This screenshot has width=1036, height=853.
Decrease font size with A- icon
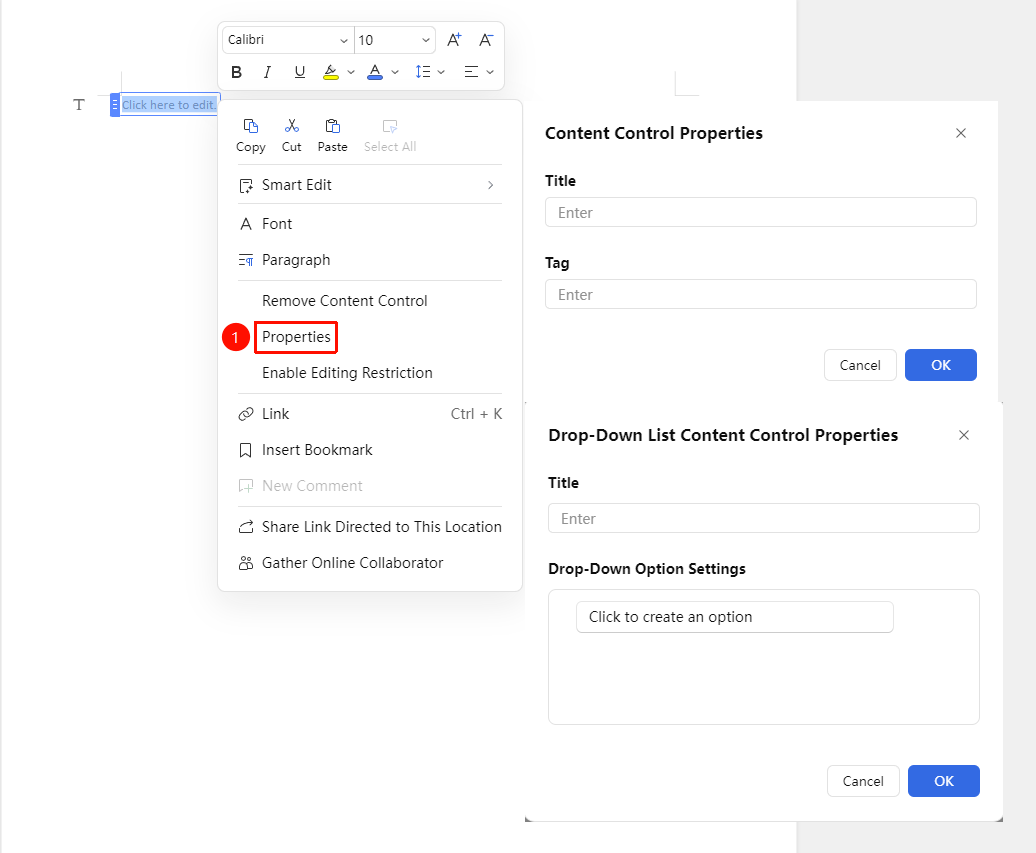[x=486, y=40]
